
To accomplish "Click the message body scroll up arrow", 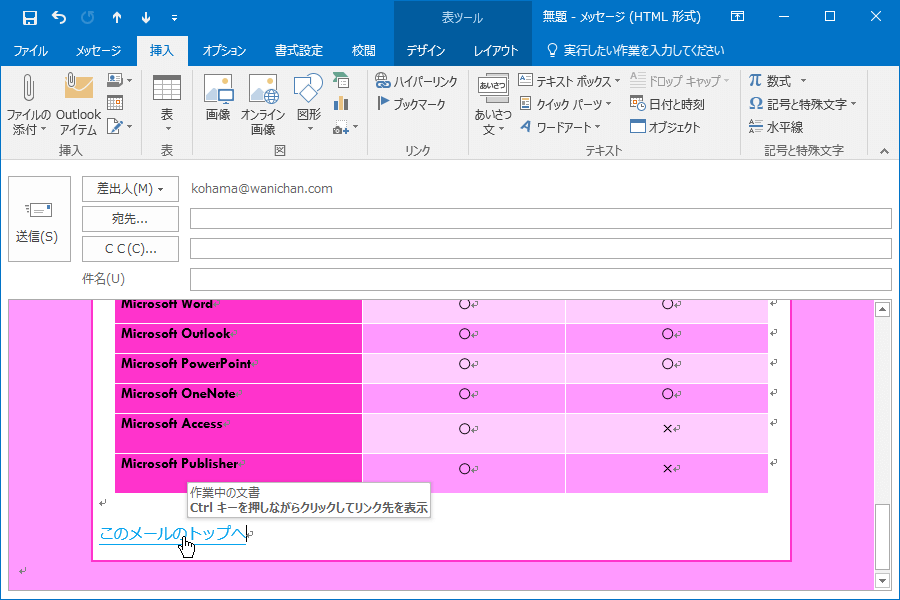I will [x=882, y=310].
